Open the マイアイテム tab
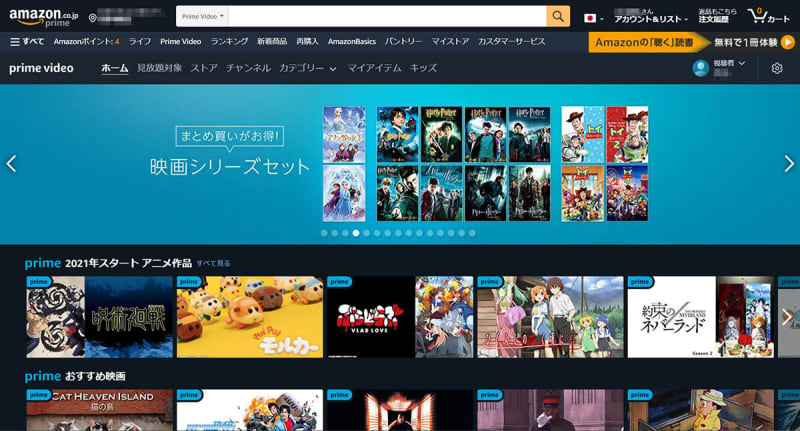 pyautogui.click(x=374, y=68)
